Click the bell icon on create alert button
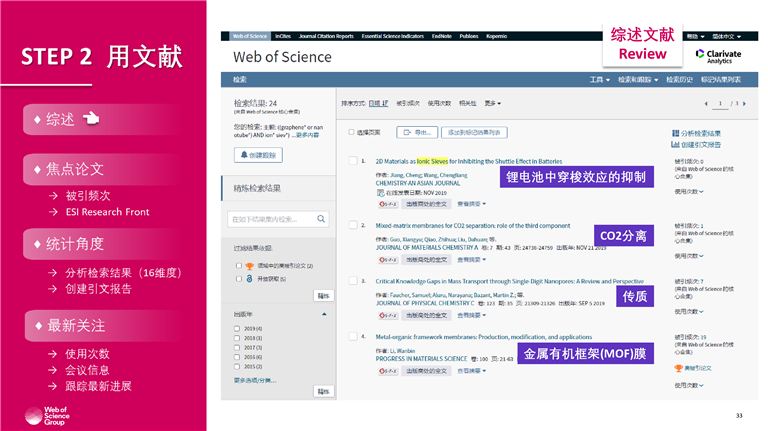 point(244,155)
